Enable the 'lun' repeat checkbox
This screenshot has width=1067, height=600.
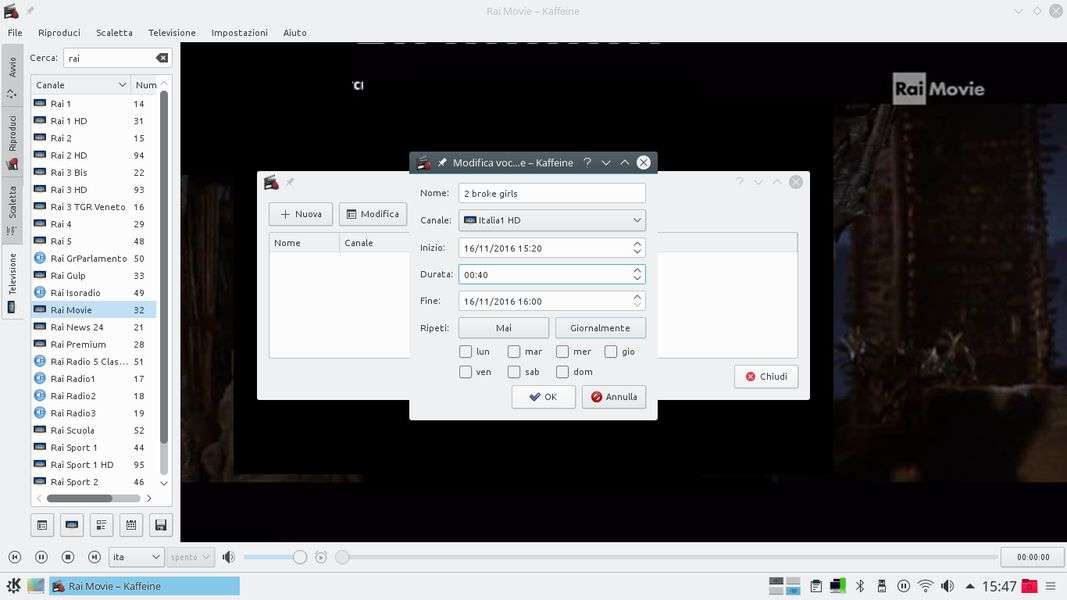click(466, 352)
